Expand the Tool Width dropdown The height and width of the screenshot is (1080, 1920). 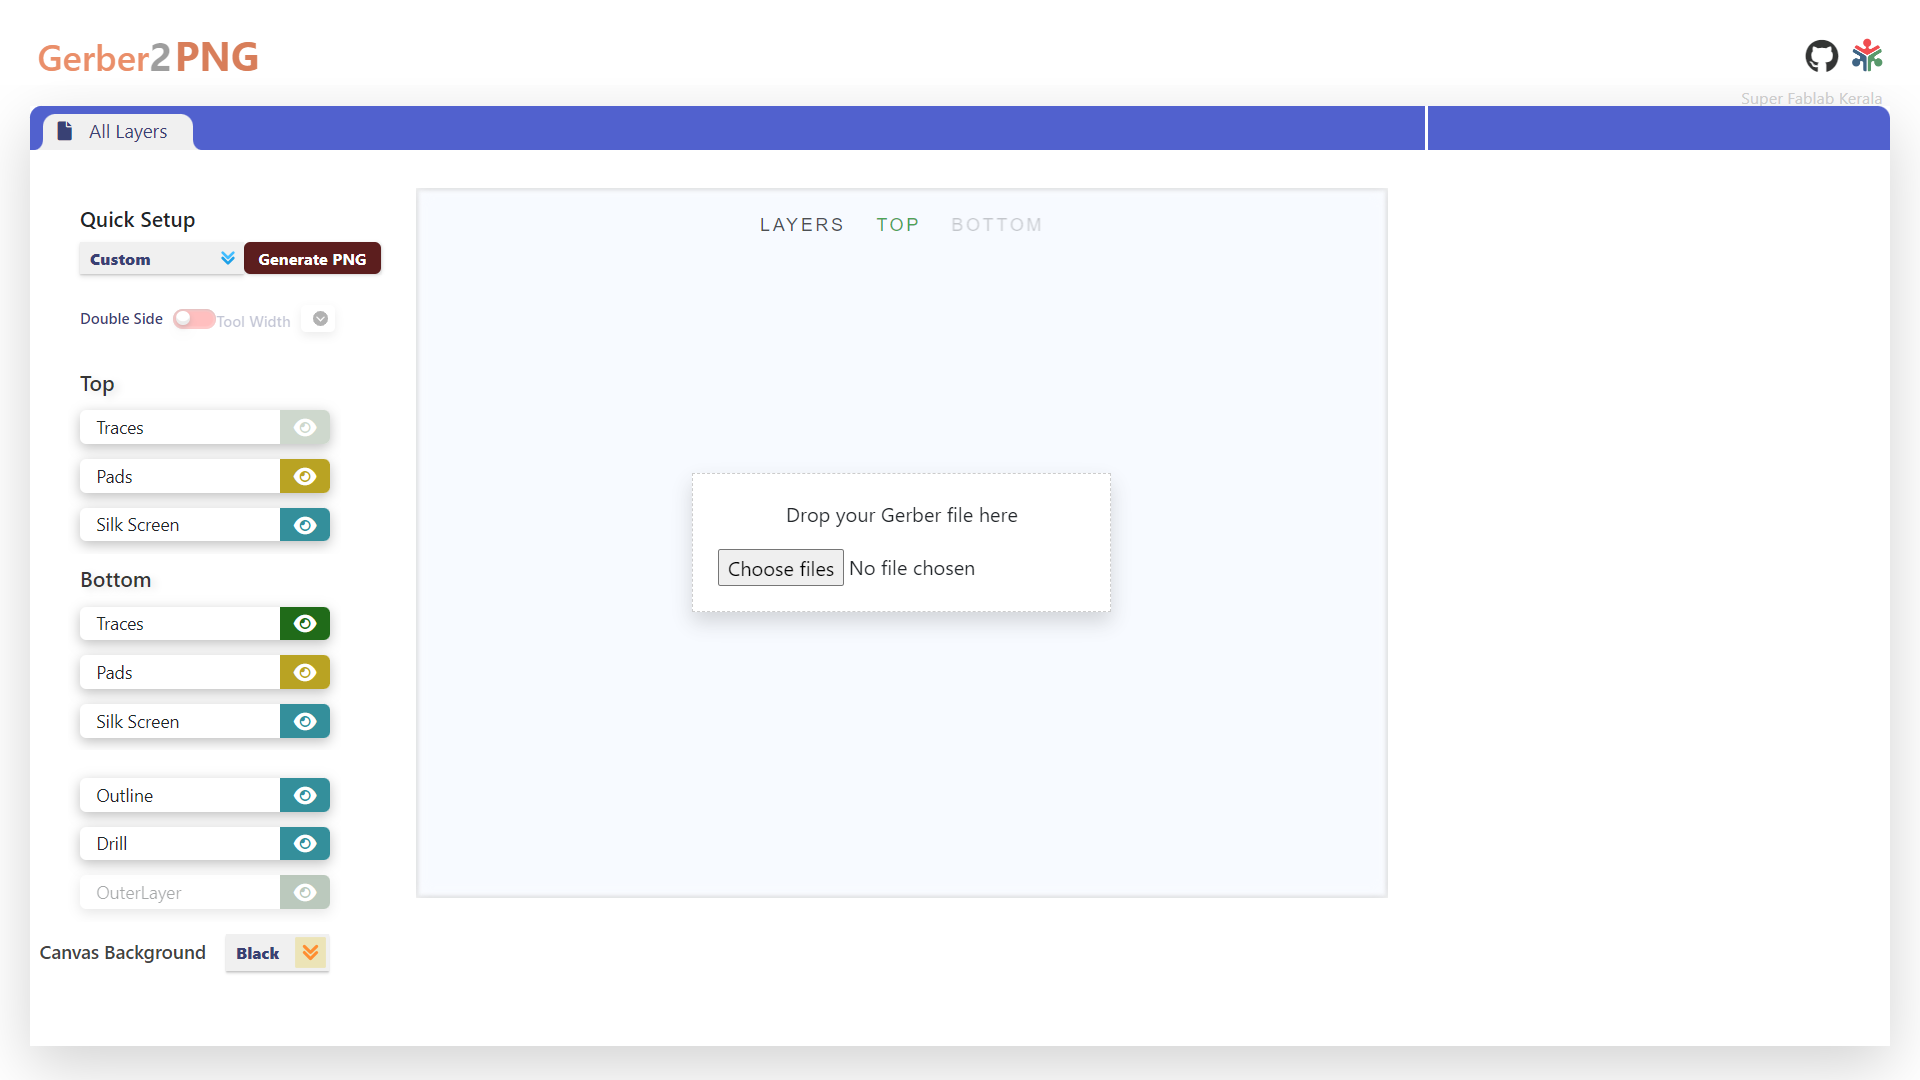click(320, 319)
